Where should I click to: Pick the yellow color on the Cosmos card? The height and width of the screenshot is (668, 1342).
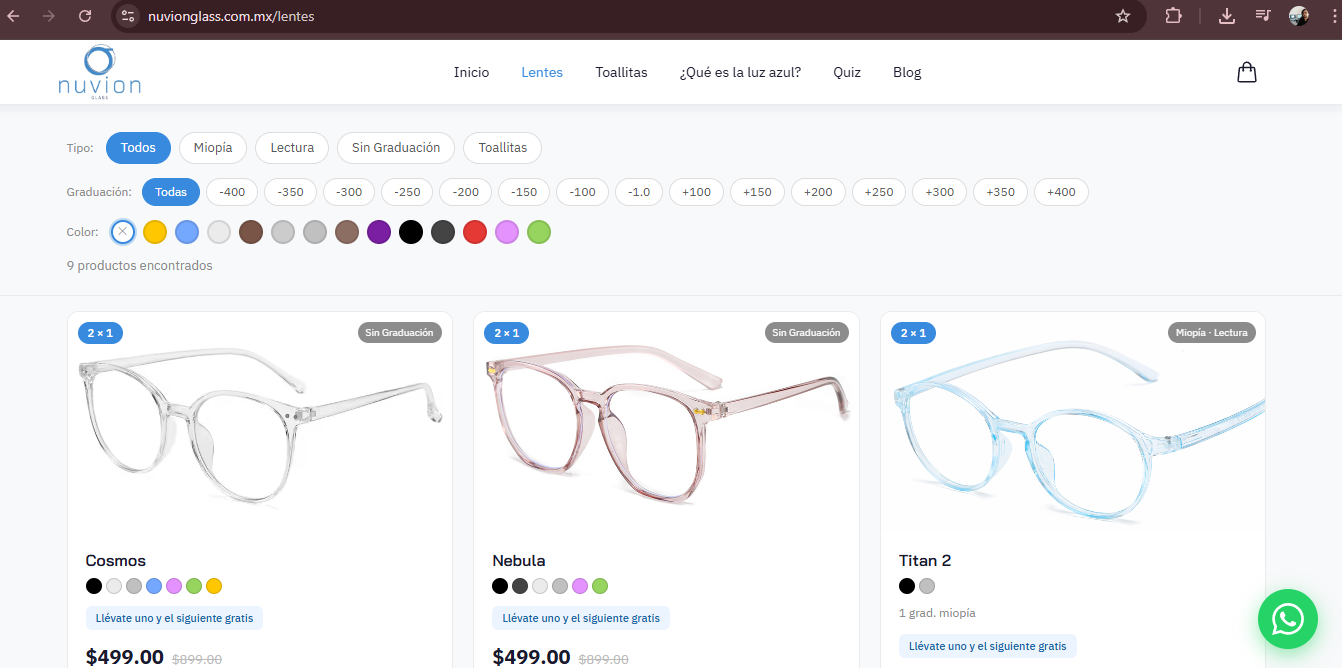[213, 586]
